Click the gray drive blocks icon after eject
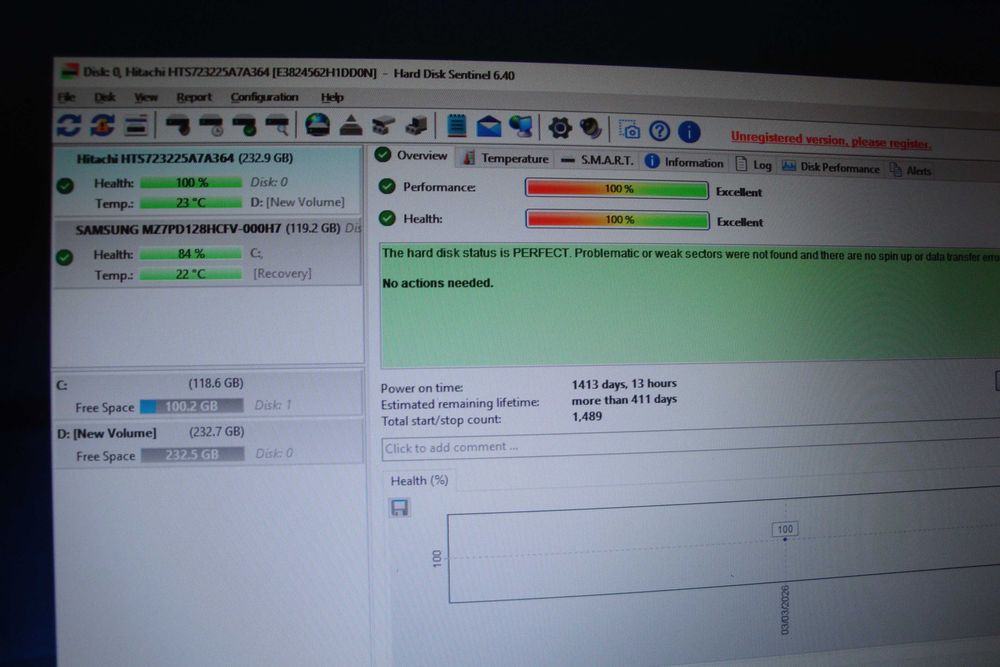This screenshot has height=667, width=1000. [x=383, y=126]
